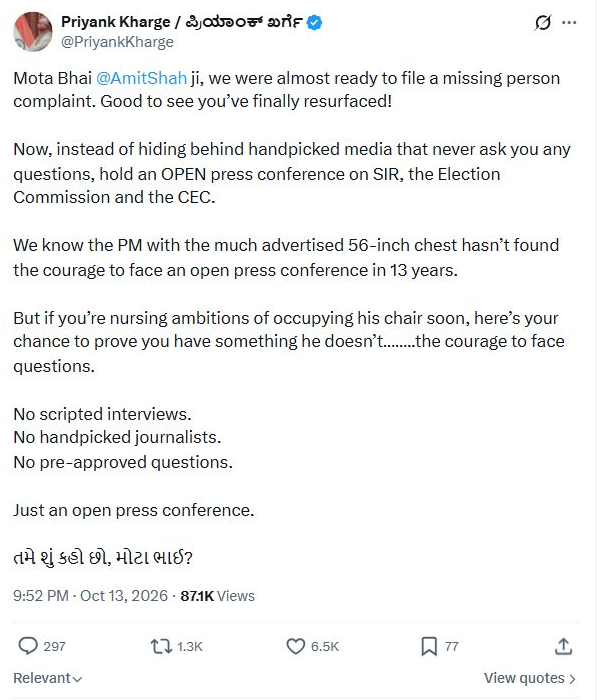Expand the Relevant sort dropdown
This screenshot has width=600, height=700.
pos(48,678)
